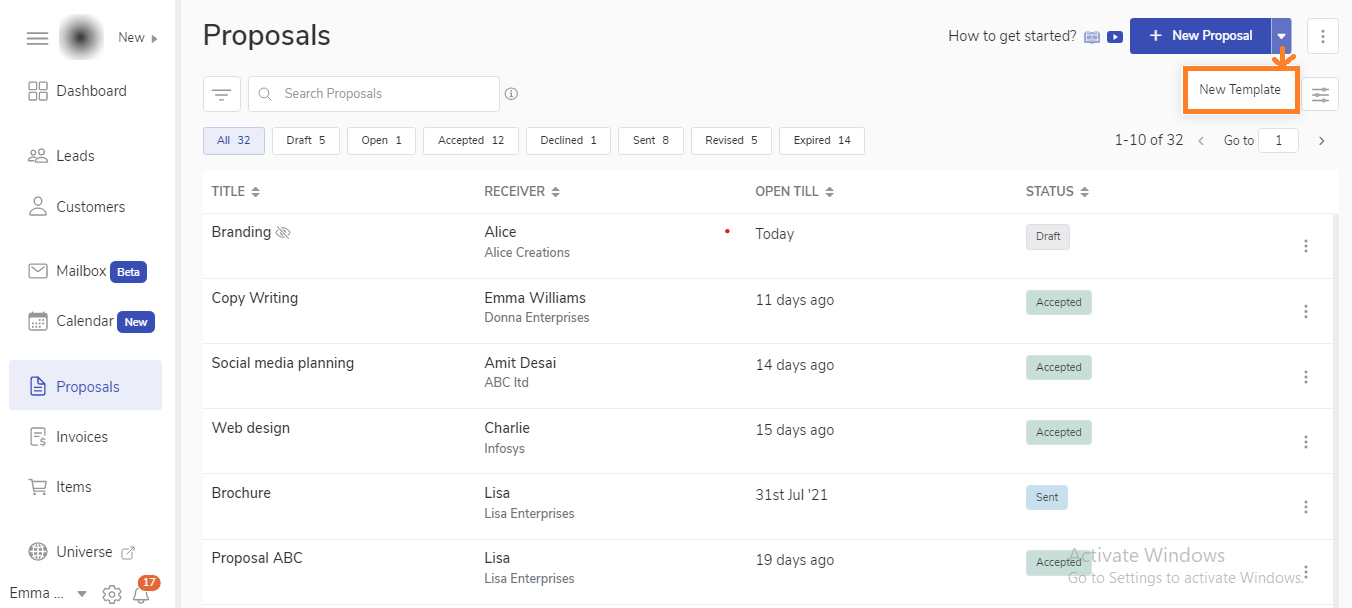Open the getting started video icon
The height and width of the screenshot is (608, 1352).
1114,37
